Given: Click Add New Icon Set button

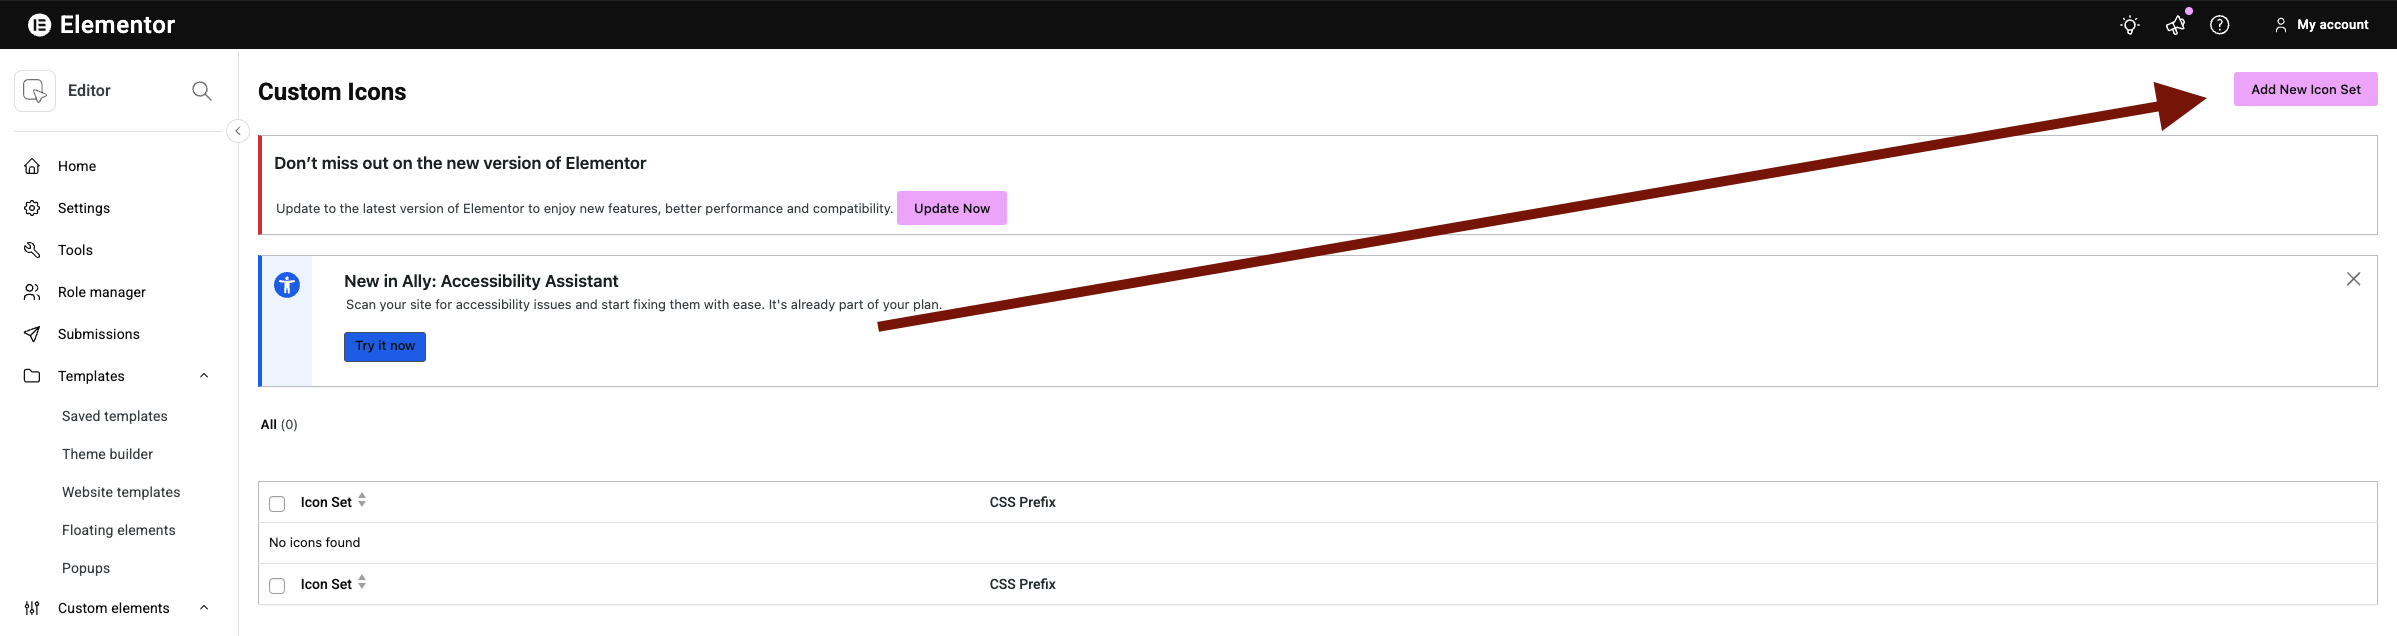Looking at the screenshot, I should pyautogui.click(x=2305, y=89).
